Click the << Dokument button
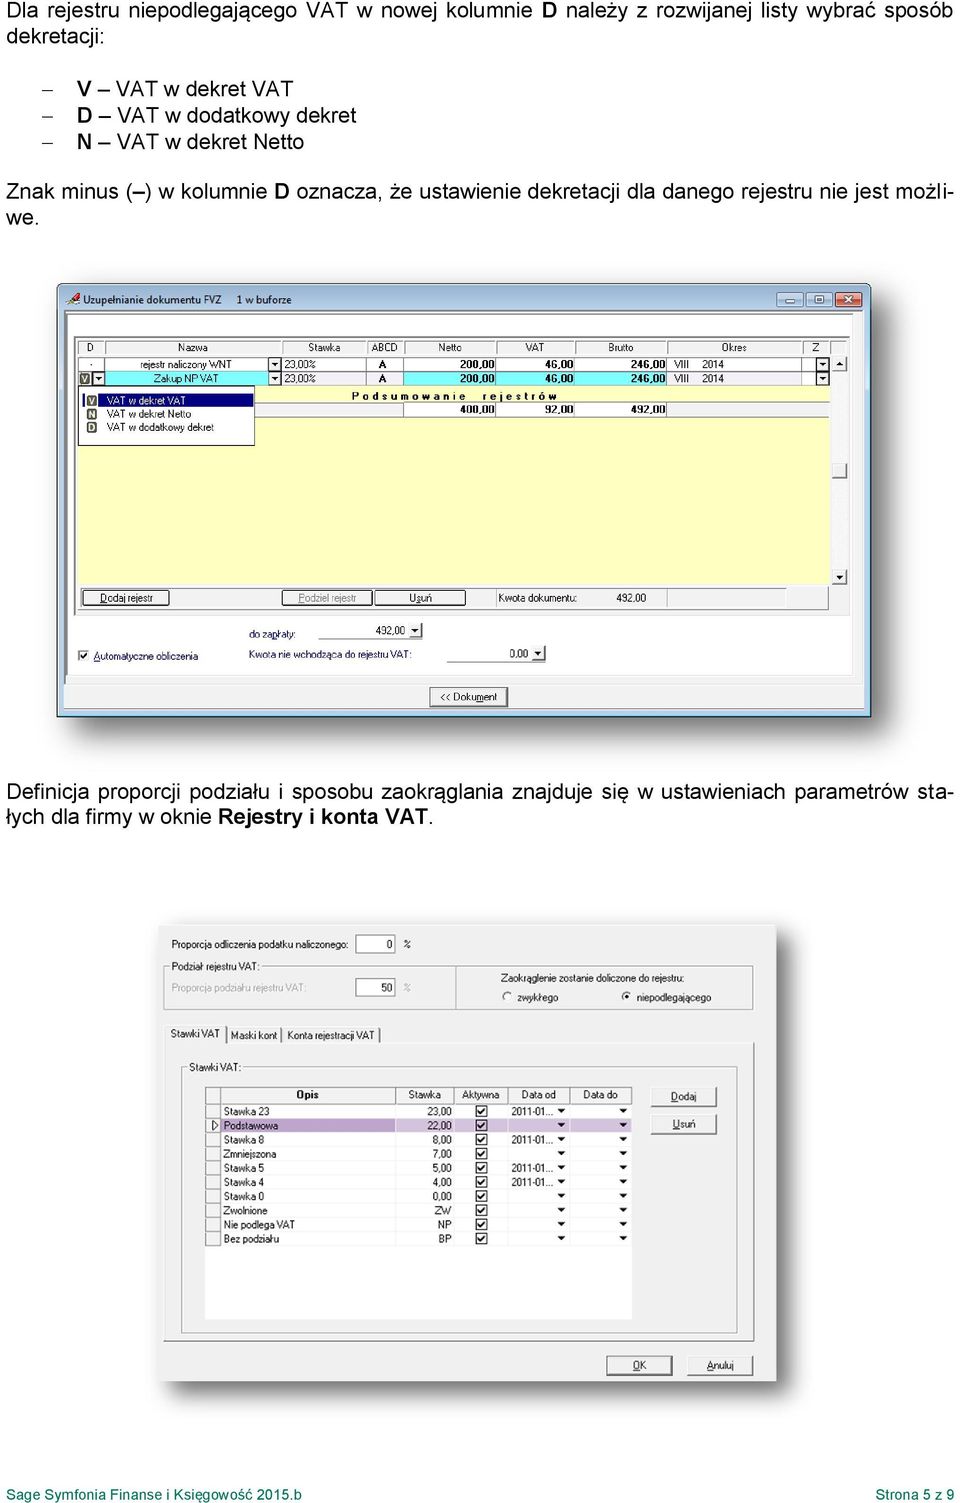Image resolution: width=960 pixels, height=1503 pixels. 469,697
